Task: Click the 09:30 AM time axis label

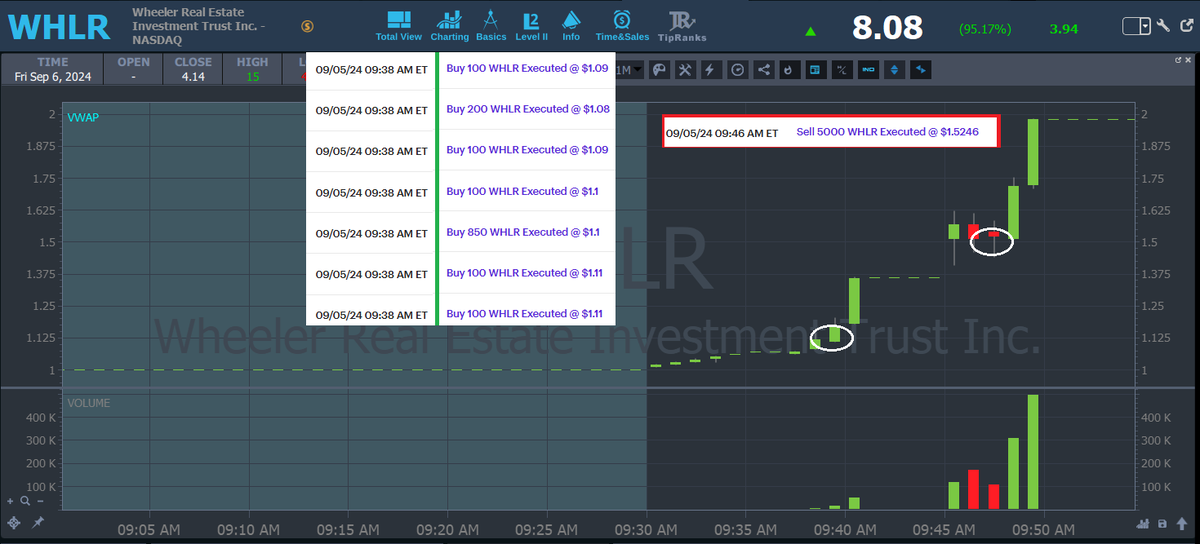Action: [x=647, y=529]
